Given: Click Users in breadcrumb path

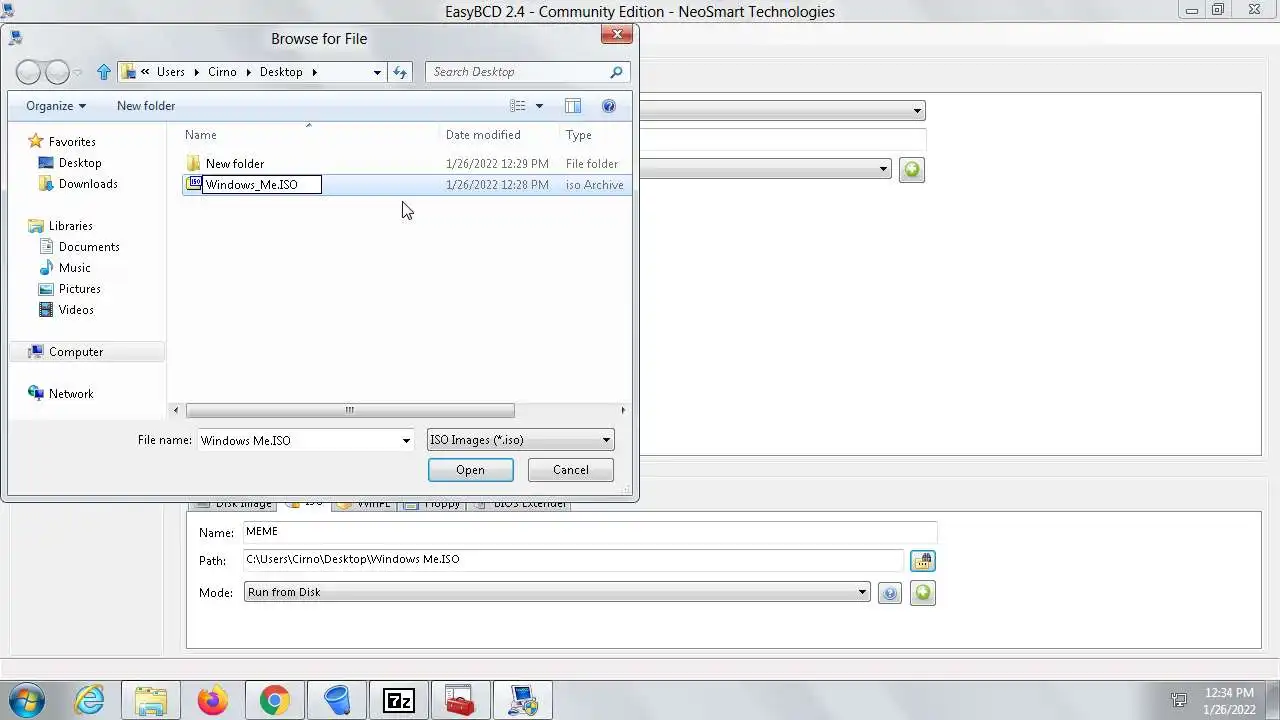Looking at the screenshot, I should pos(171,72).
